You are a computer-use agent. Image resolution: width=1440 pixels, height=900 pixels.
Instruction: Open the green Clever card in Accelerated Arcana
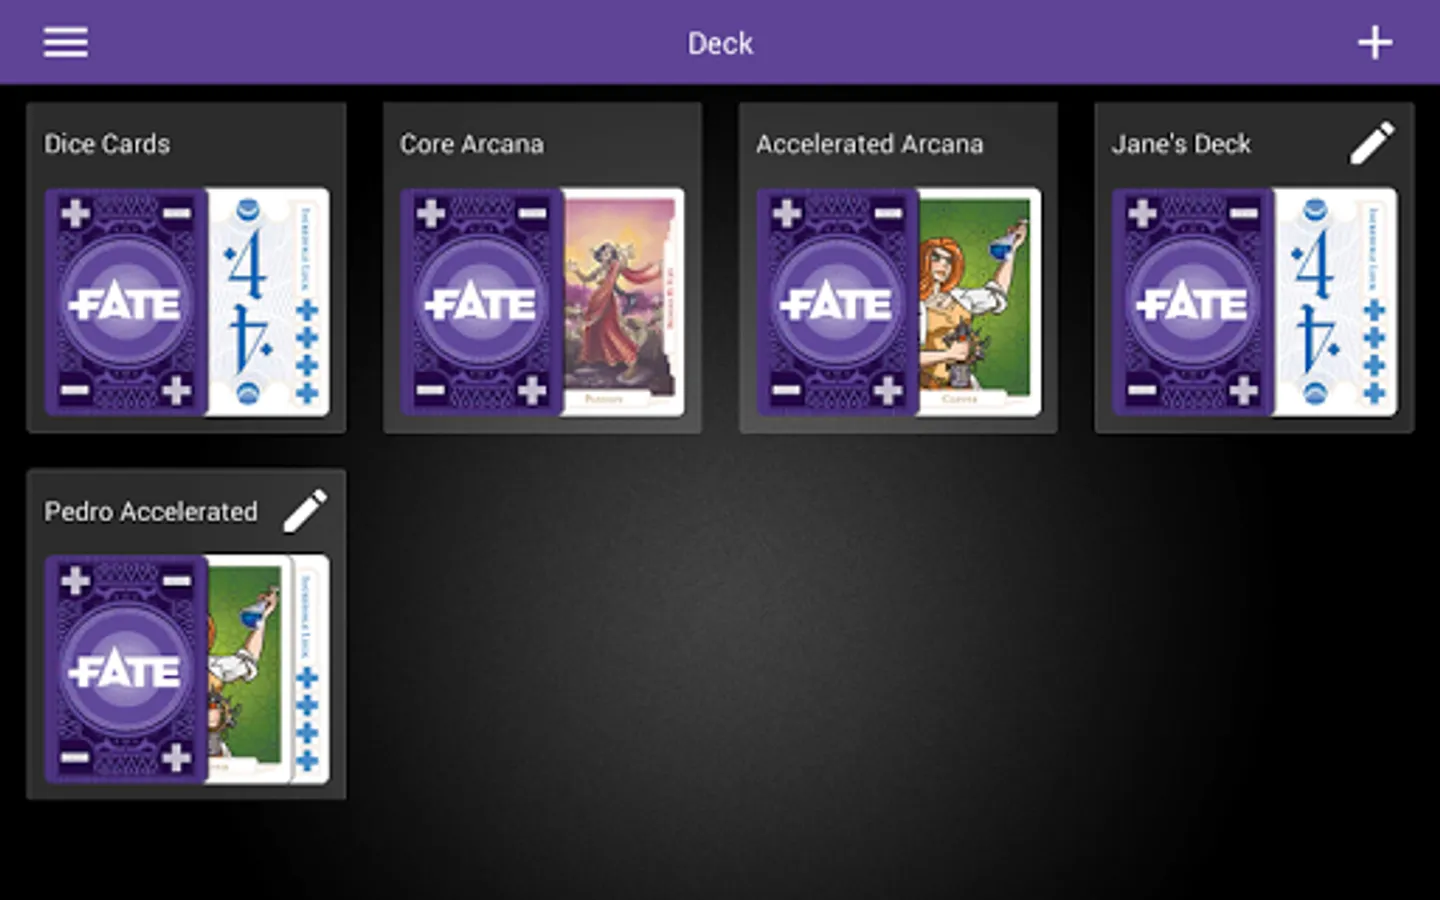[980, 302]
